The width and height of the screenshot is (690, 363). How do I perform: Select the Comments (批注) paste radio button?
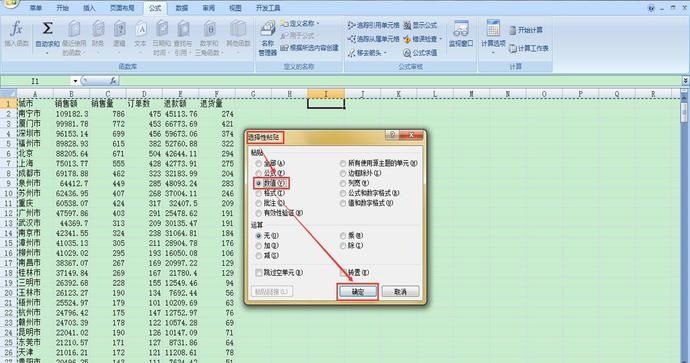(x=259, y=203)
